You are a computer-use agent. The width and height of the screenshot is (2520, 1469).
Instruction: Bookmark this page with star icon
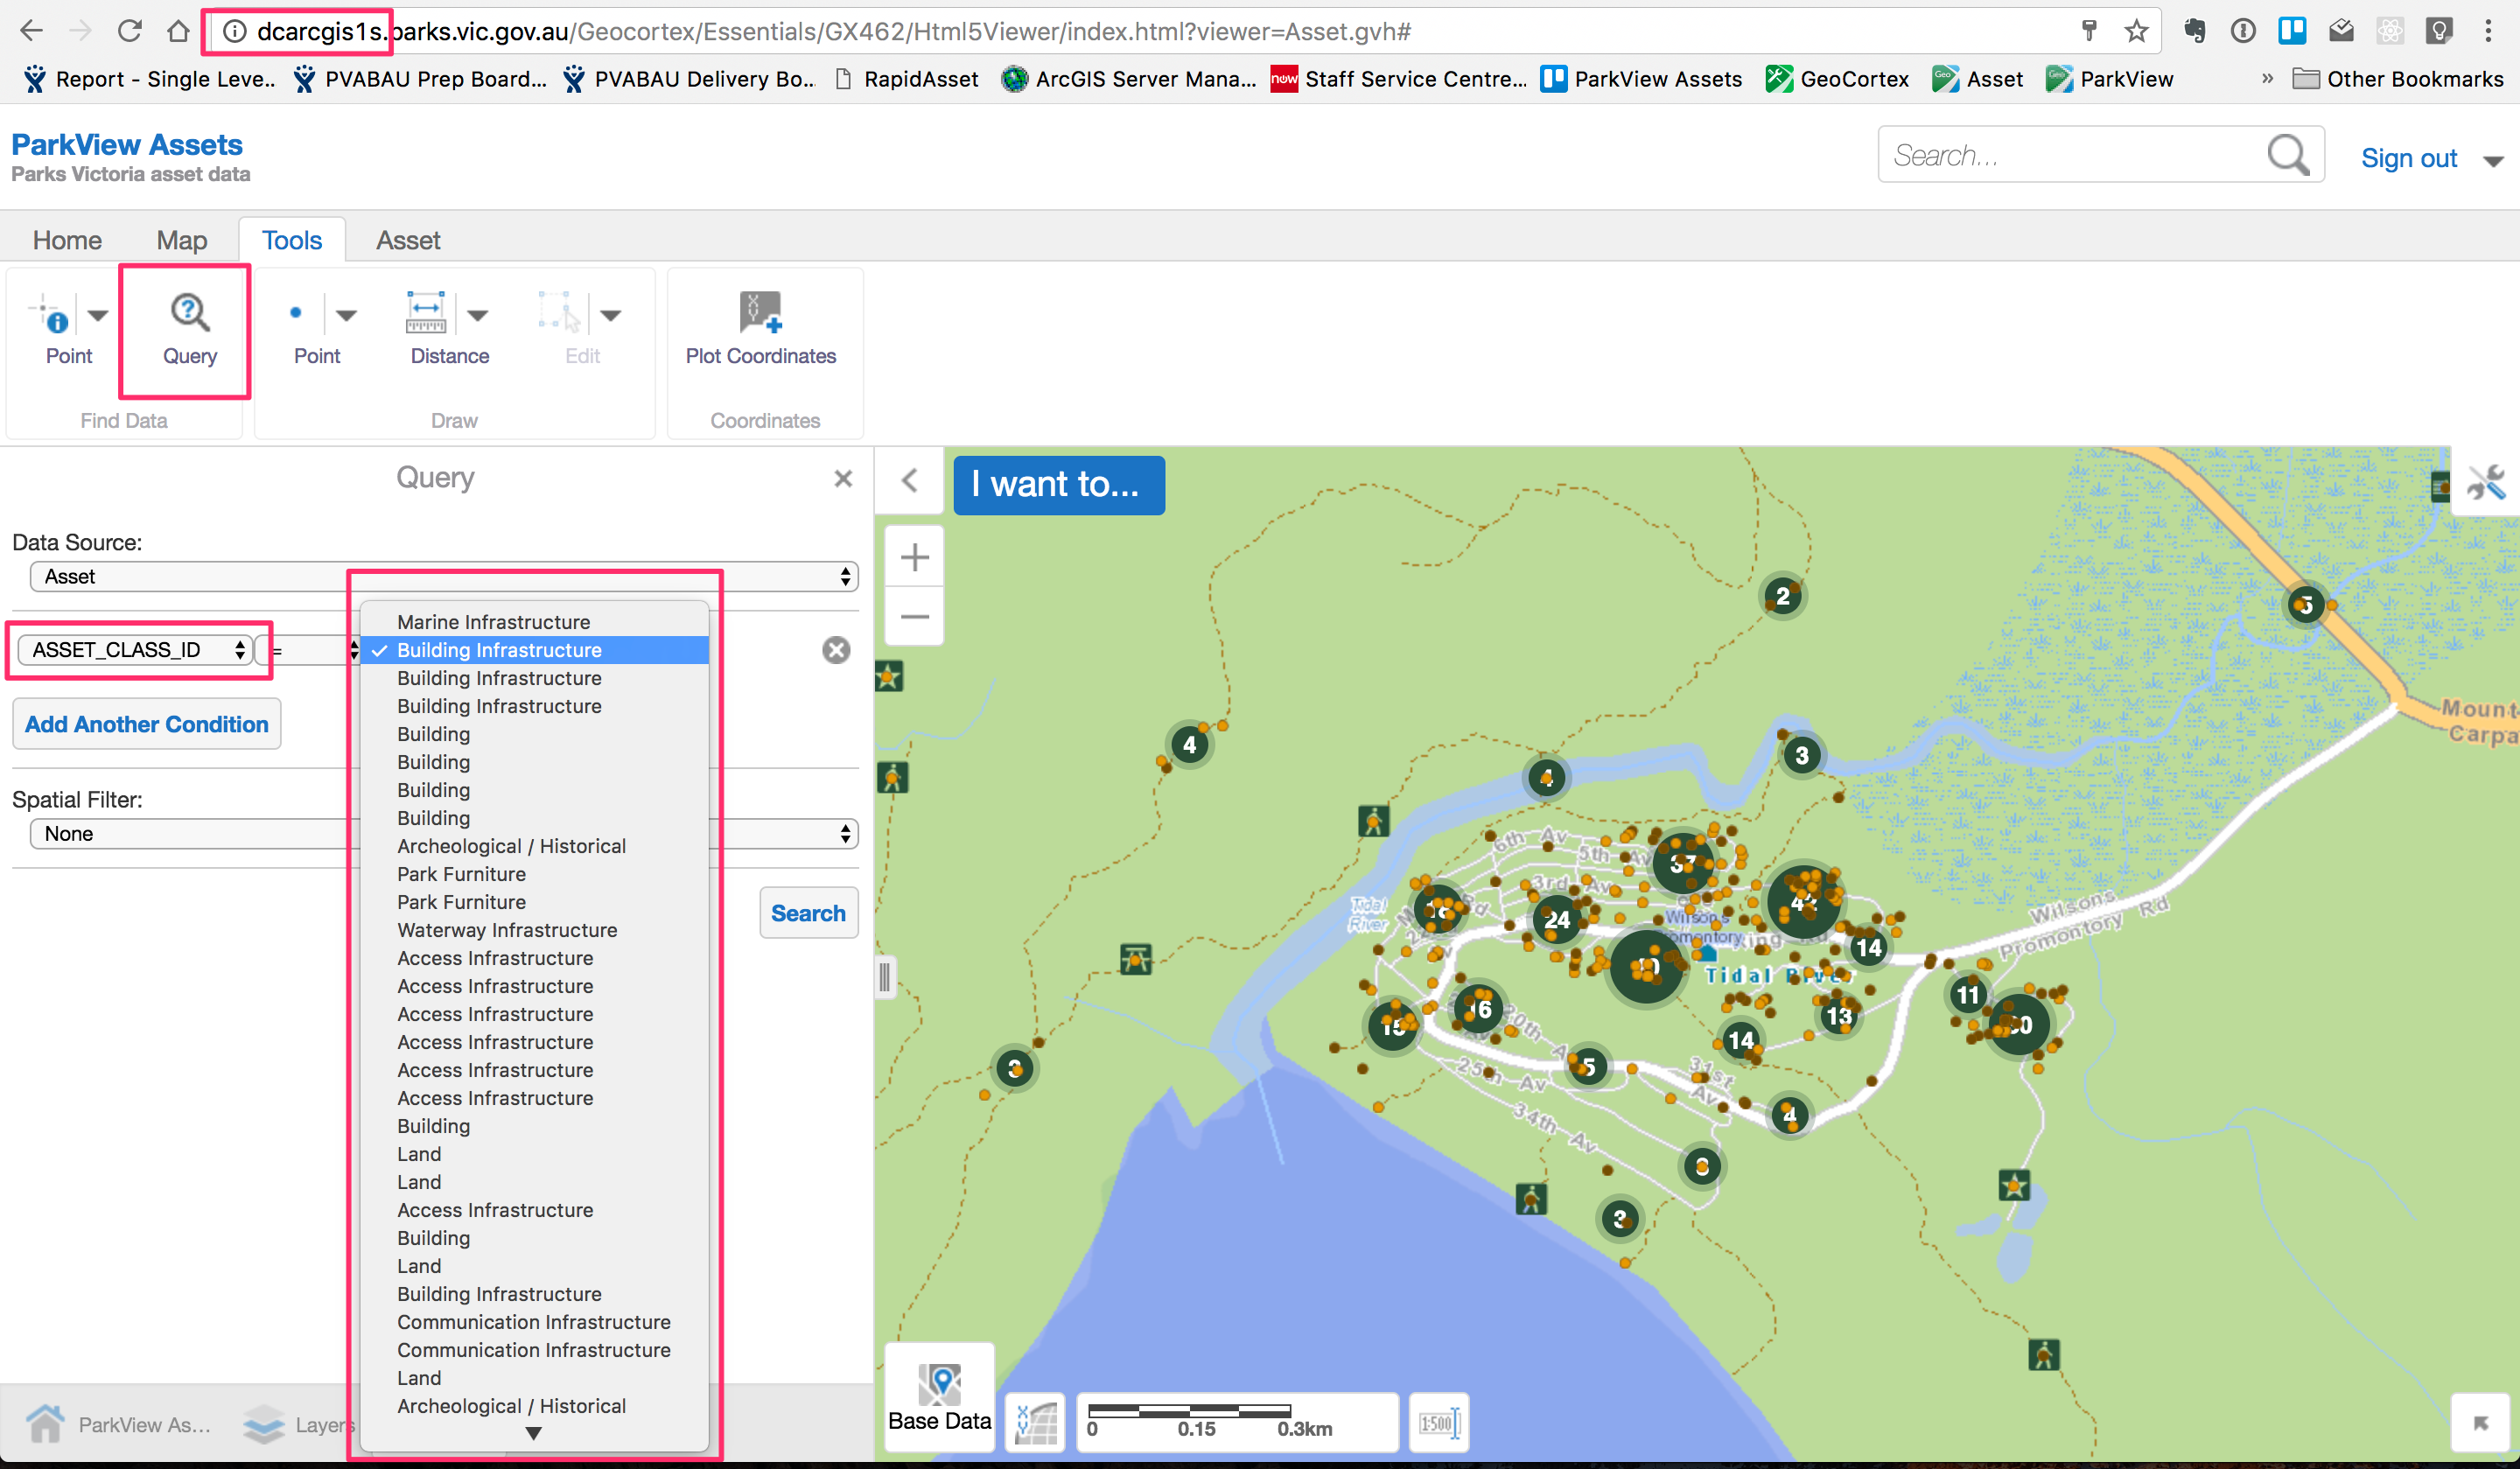pos(2136,31)
